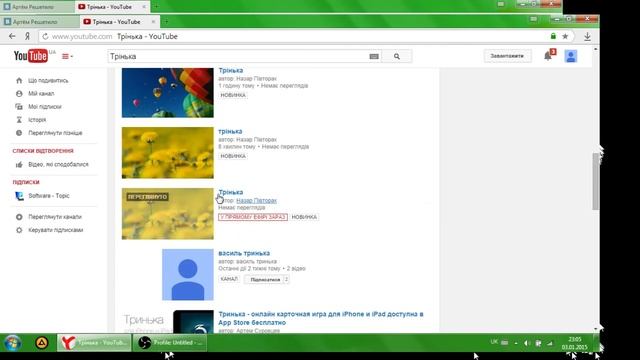
Task: Click underlined author link Назар Пяторак
Action: (256, 200)
